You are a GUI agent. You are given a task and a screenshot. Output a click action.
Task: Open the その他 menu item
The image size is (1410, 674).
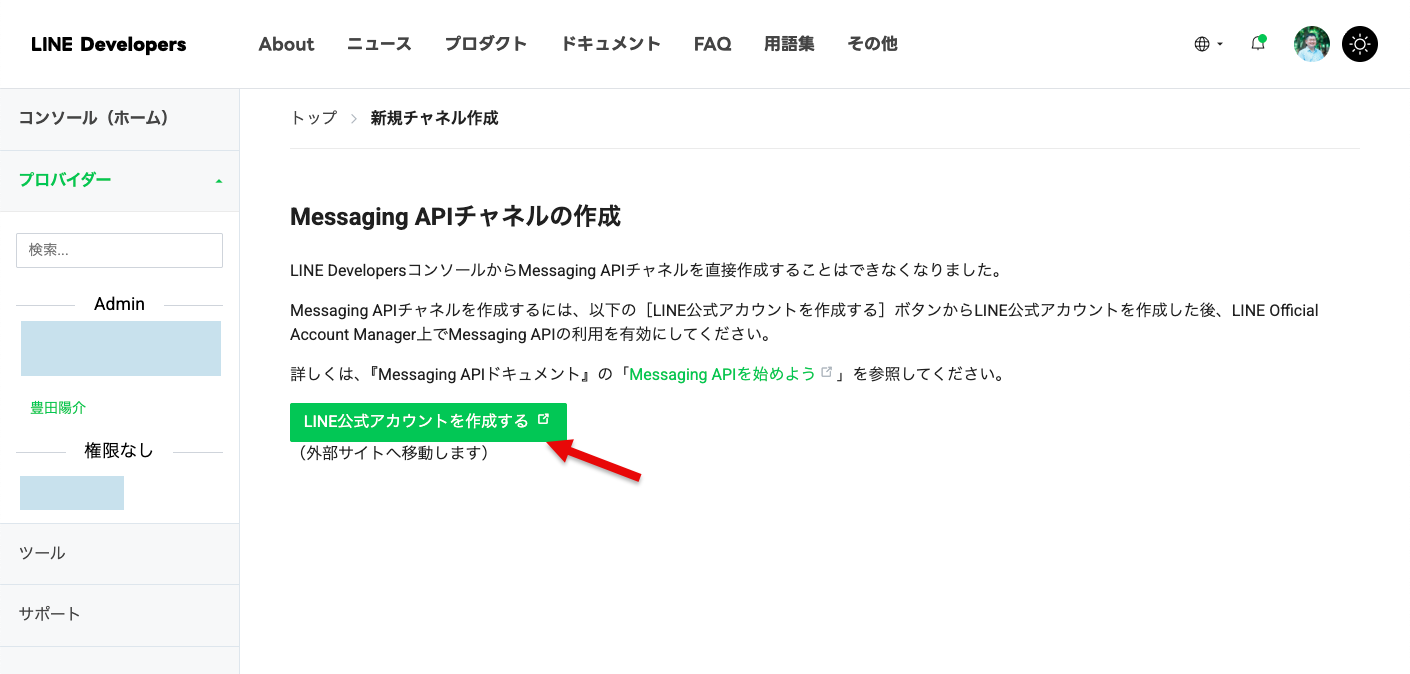(872, 44)
